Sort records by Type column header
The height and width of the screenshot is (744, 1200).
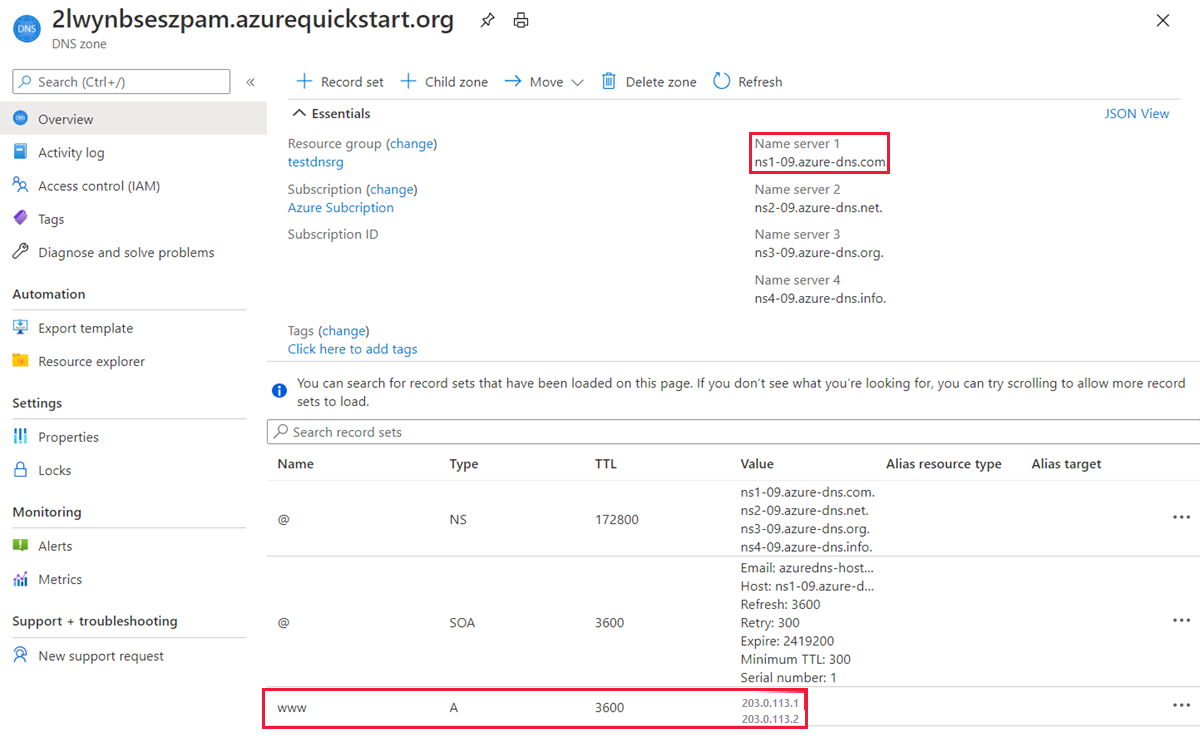click(x=464, y=464)
